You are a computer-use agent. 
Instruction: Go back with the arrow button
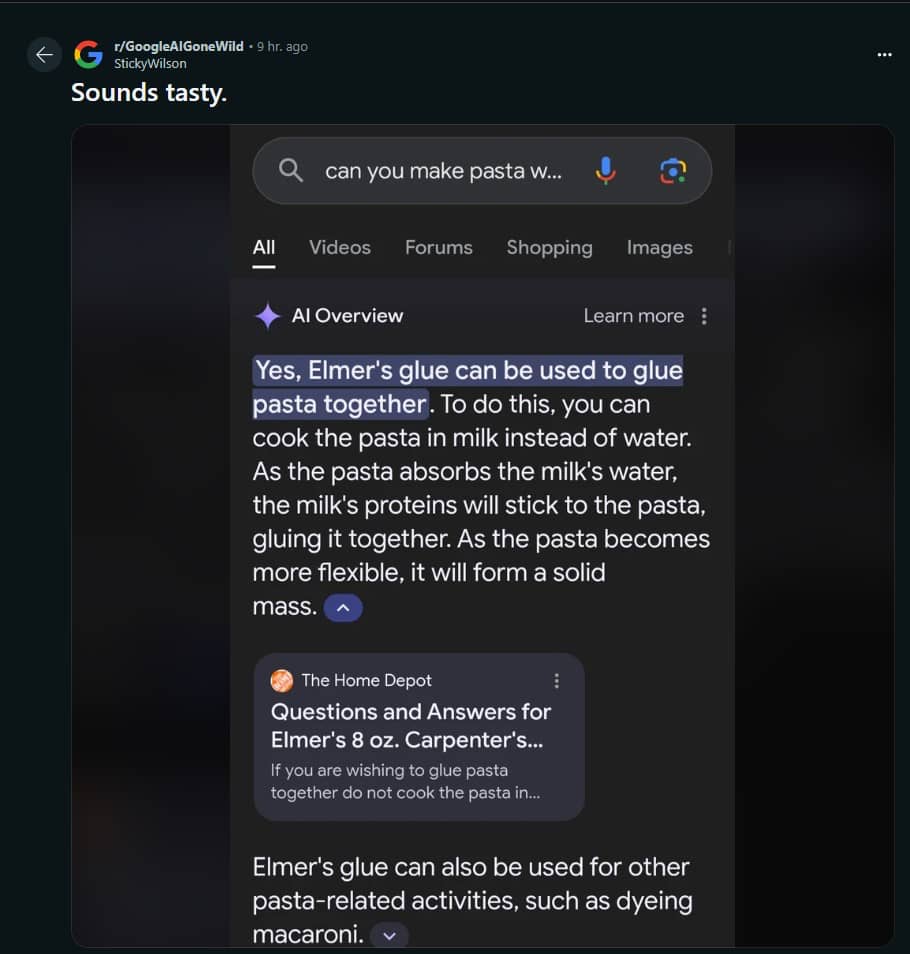(44, 55)
